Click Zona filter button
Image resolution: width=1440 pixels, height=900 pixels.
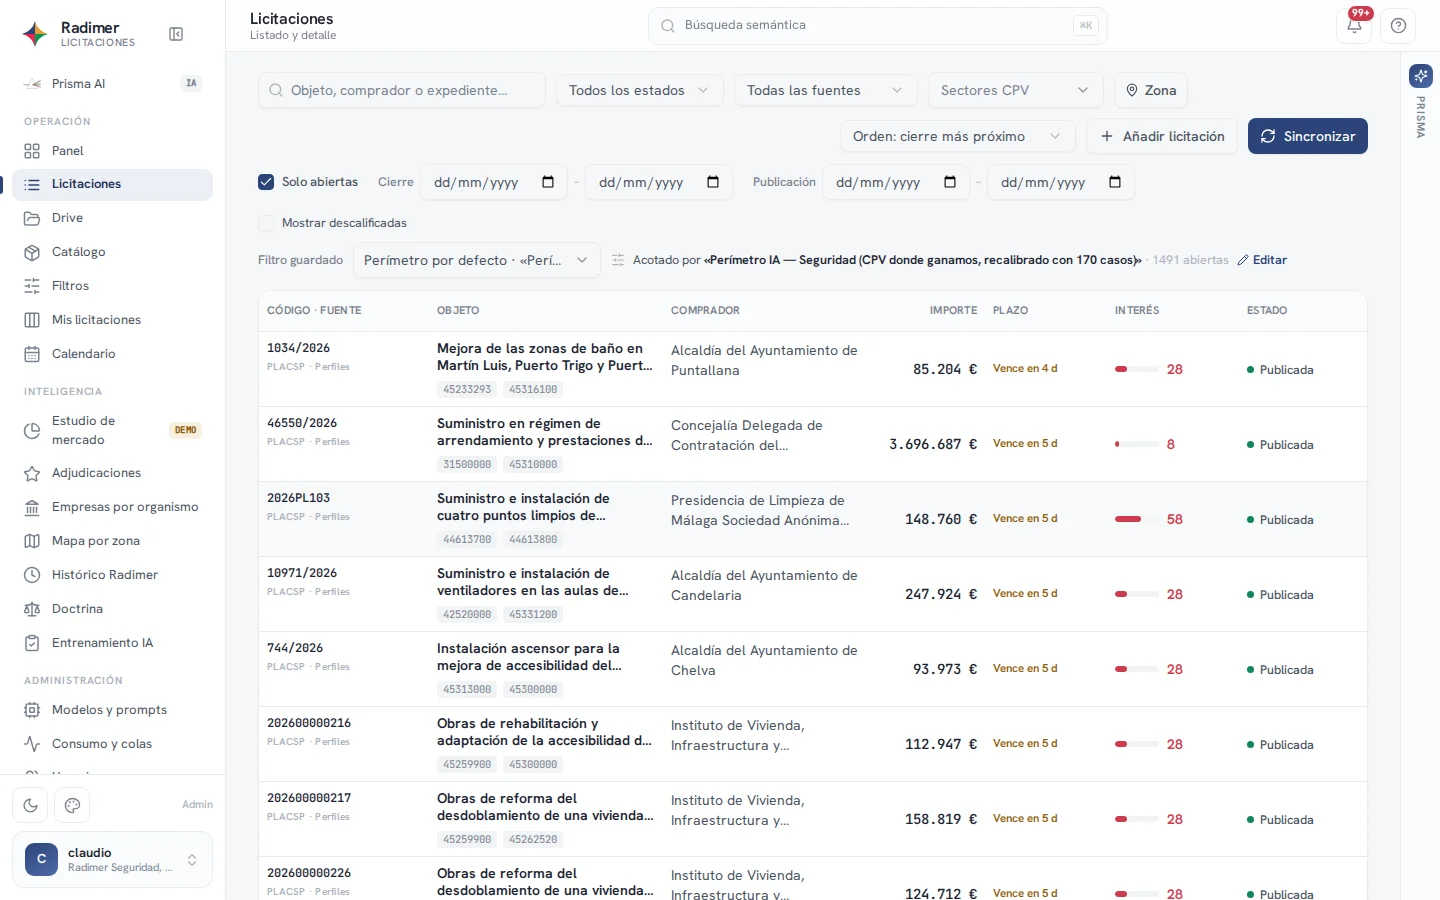click(1151, 90)
